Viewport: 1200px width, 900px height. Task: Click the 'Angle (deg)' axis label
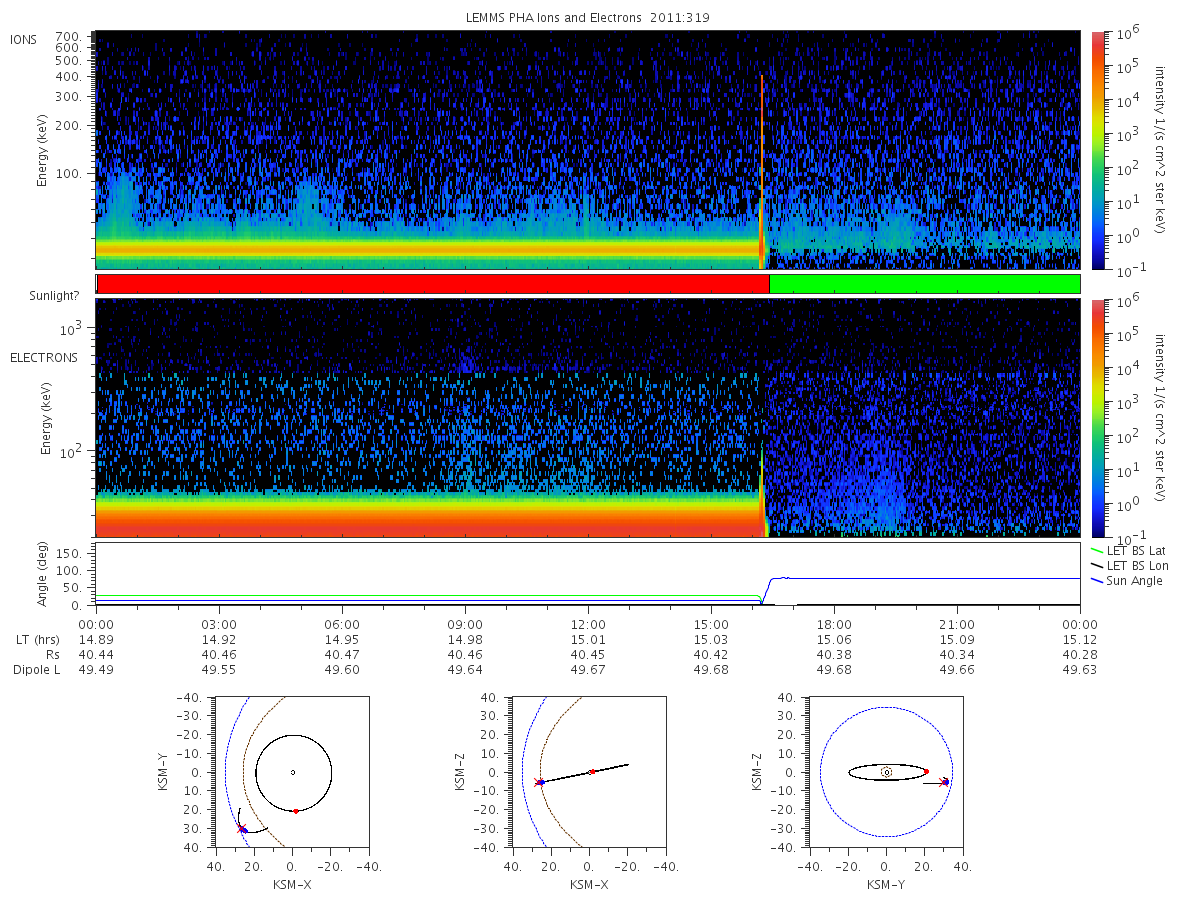[x=44, y=573]
